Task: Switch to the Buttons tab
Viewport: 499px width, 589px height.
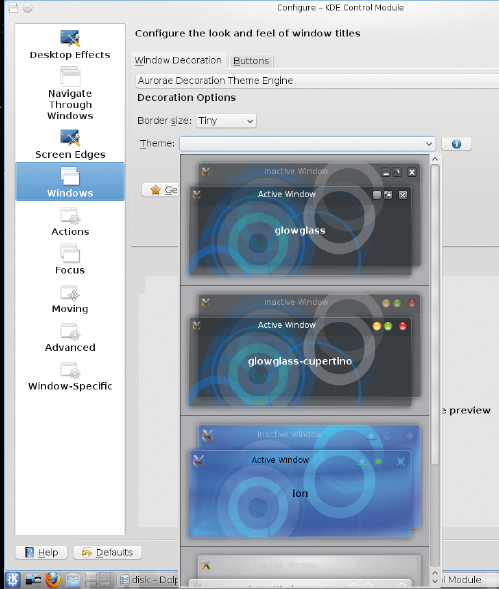Action: (251, 61)
